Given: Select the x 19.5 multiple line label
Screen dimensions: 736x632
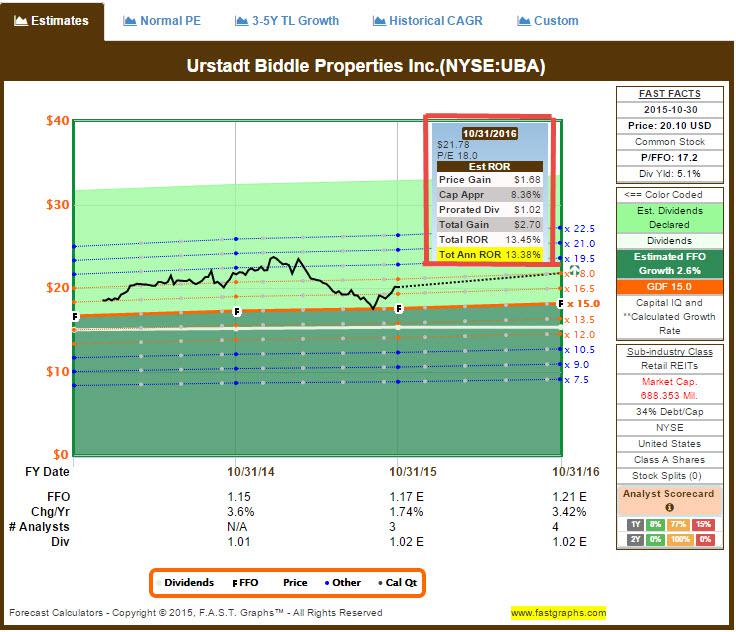Looking at the screenshot, I should point(580,259).
